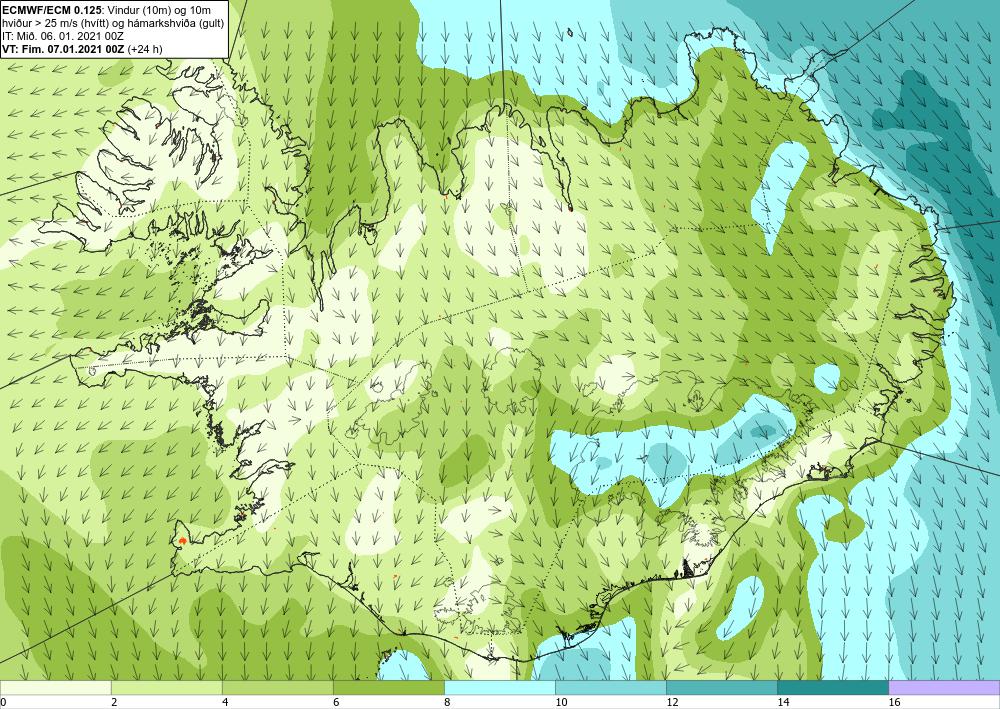The image size is (1000, 709).
Task: Click the orange marker on the southwest peninsula
Action: (x=182, y=541)
